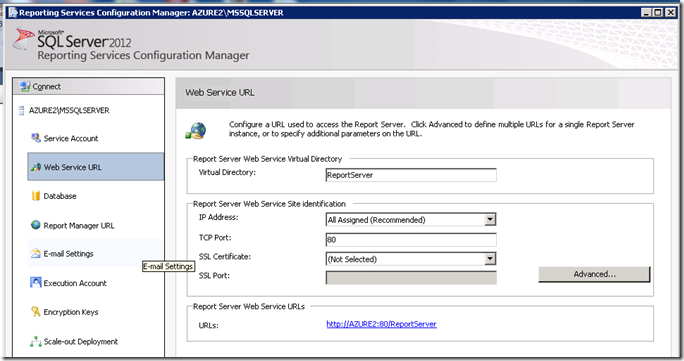The height and width of the screenshot is (361, 684).
Task: Click the Report Manager URL globe icon
Action: click(x=35, y=225)
